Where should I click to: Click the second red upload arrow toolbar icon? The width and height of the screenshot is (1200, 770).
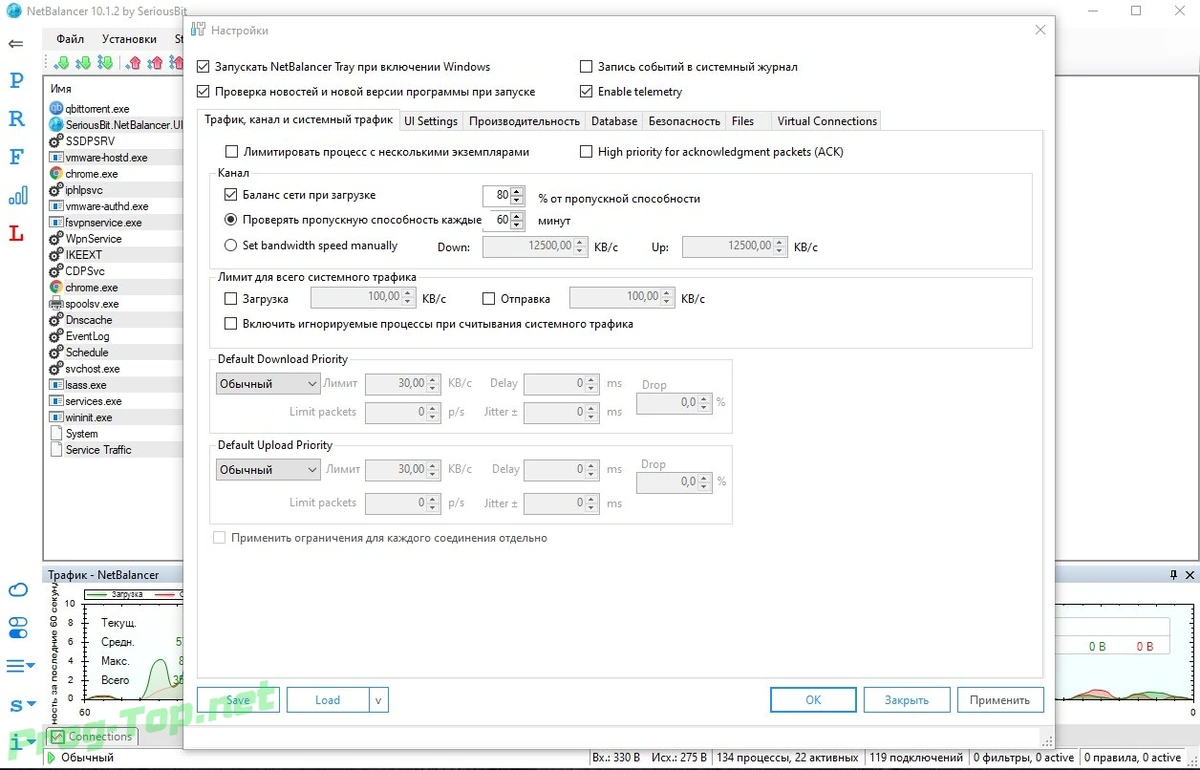point(155,63)
